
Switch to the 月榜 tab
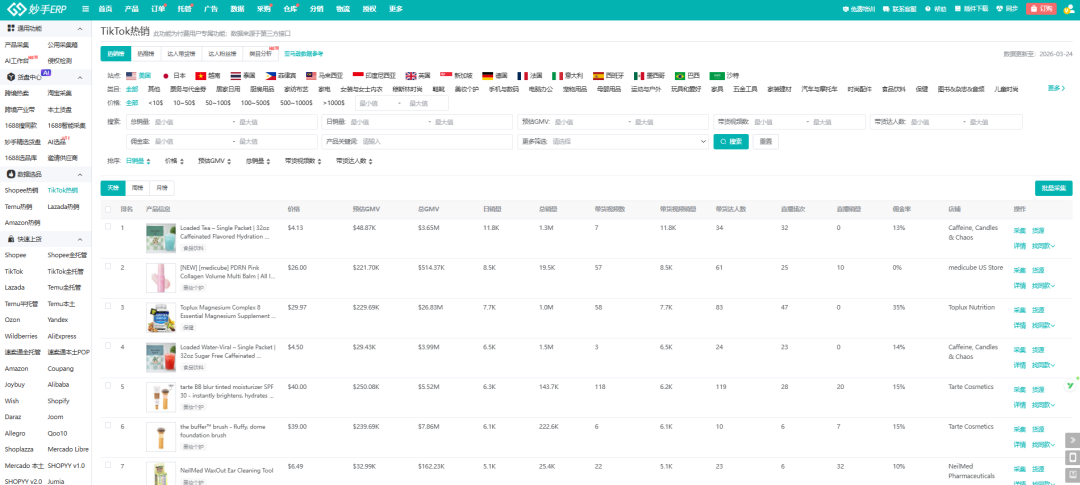pos(162,188)
